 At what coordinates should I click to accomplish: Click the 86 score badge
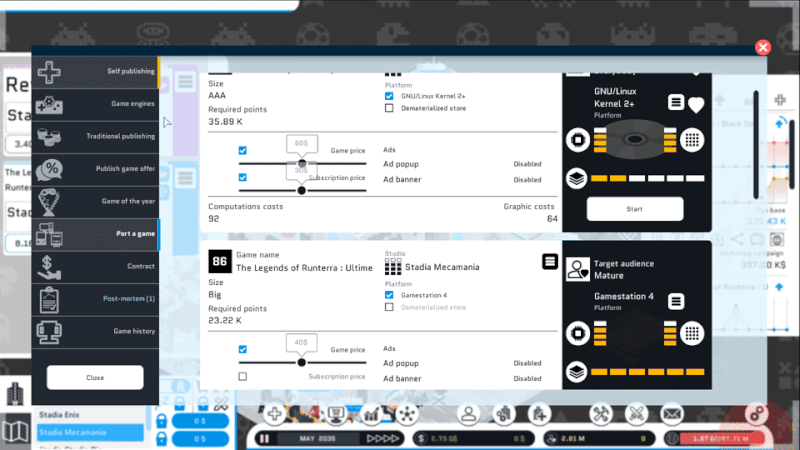click(x=220, y=262)
